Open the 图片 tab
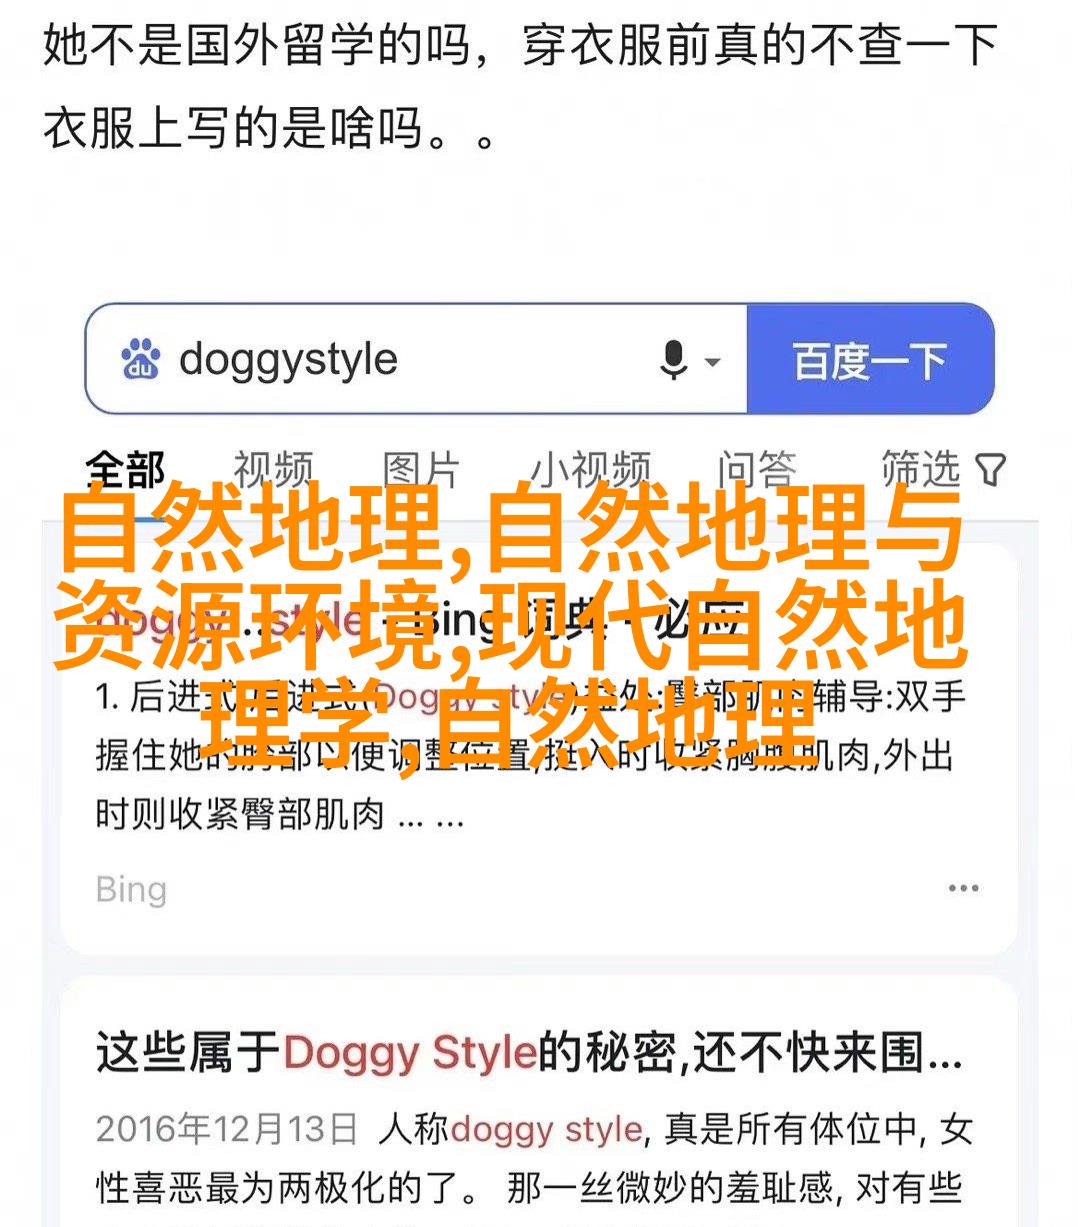 tap(421, 469)
